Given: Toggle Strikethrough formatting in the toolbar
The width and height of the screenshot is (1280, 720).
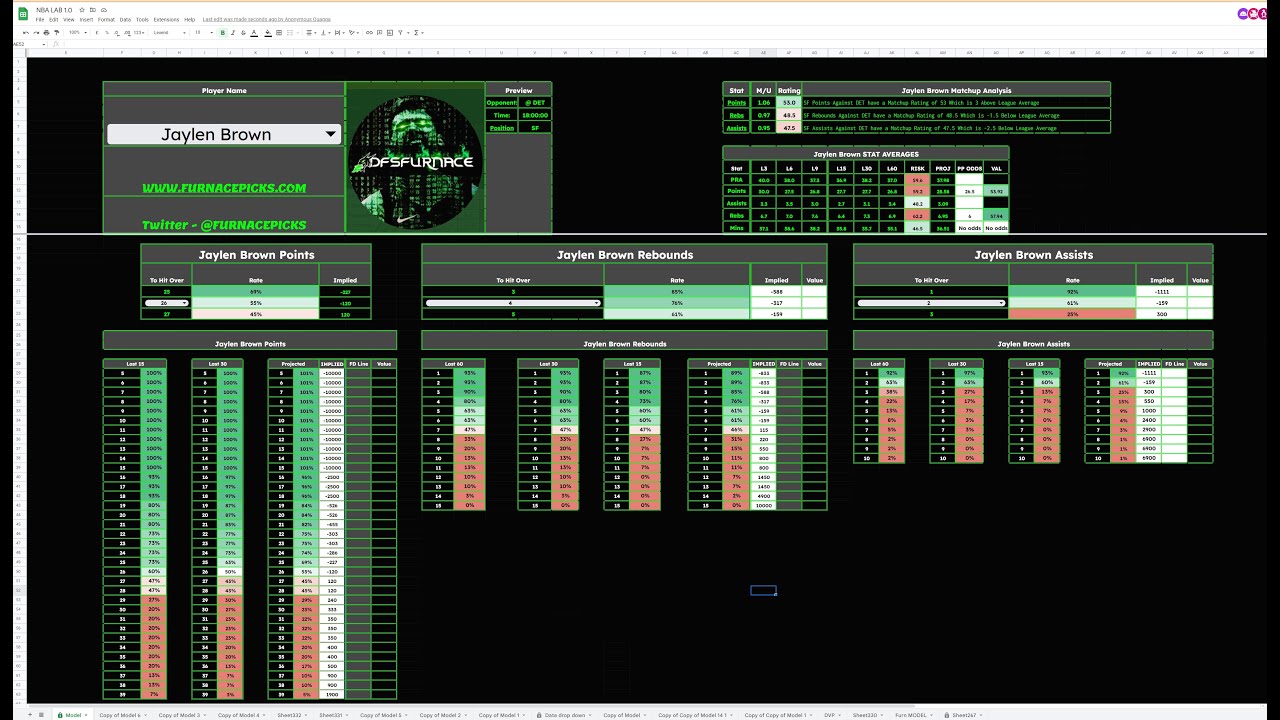Looking at the screenshot, I should tap(243, 32).
